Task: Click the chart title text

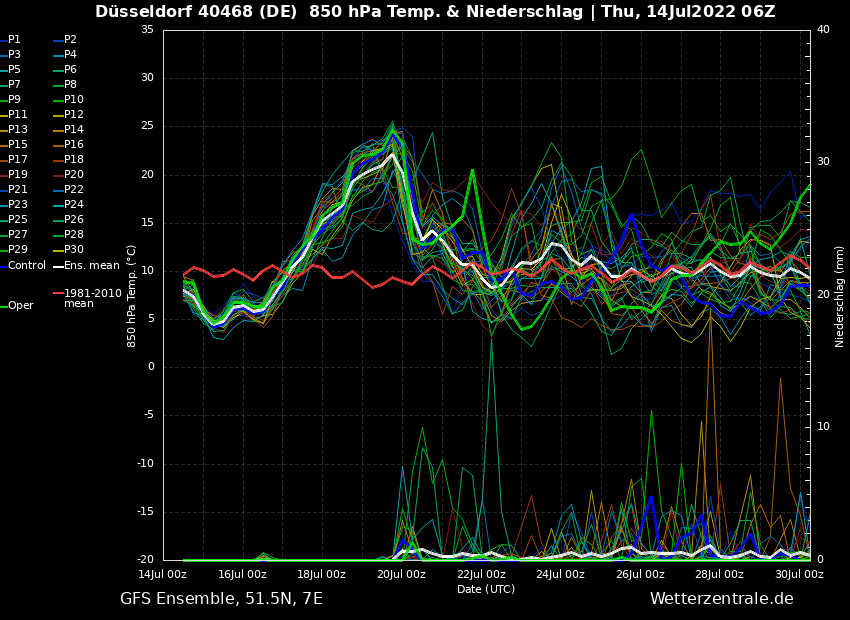Action: click(435, 12)
